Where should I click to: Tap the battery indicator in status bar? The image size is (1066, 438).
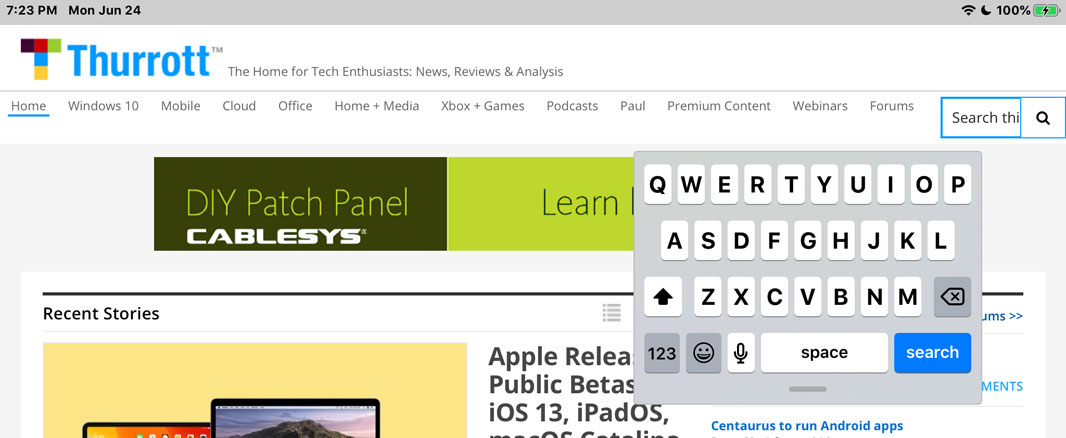(1046, 10)
